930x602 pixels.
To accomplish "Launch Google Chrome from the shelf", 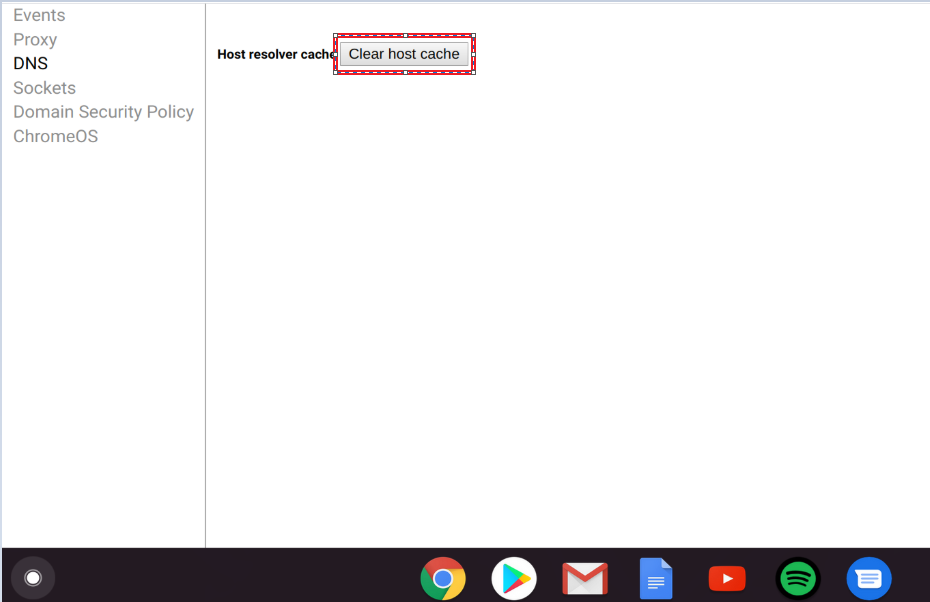I will 443,578.
